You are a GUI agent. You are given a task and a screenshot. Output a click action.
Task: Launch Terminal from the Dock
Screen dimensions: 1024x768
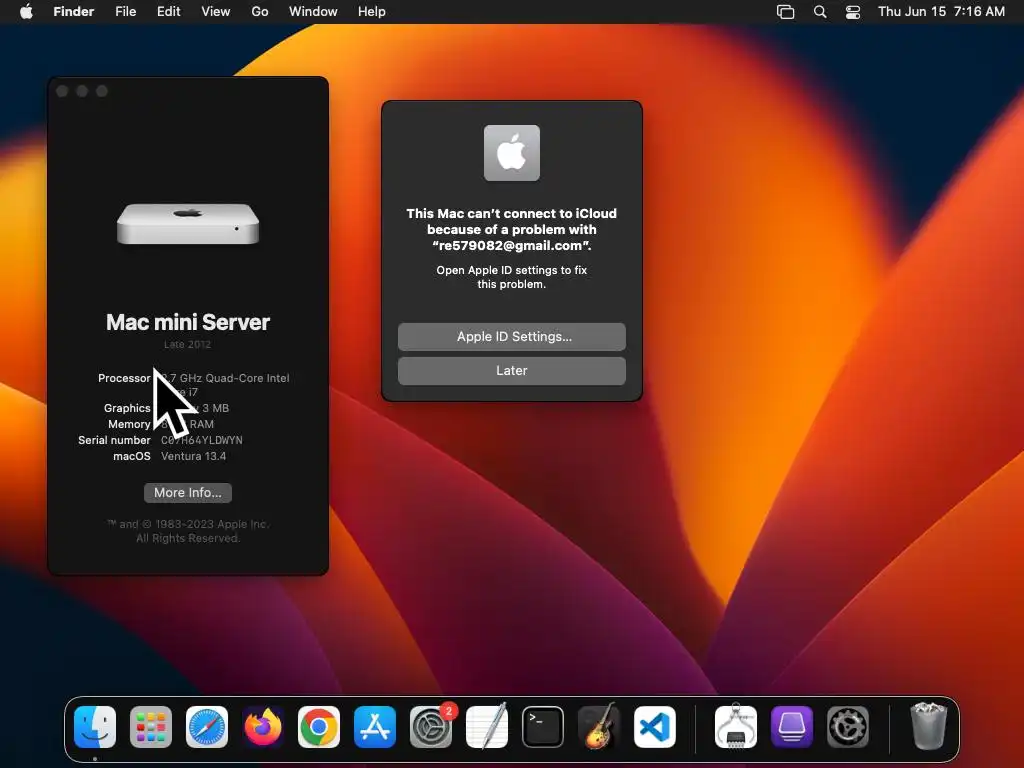click(x=543, y=727)
